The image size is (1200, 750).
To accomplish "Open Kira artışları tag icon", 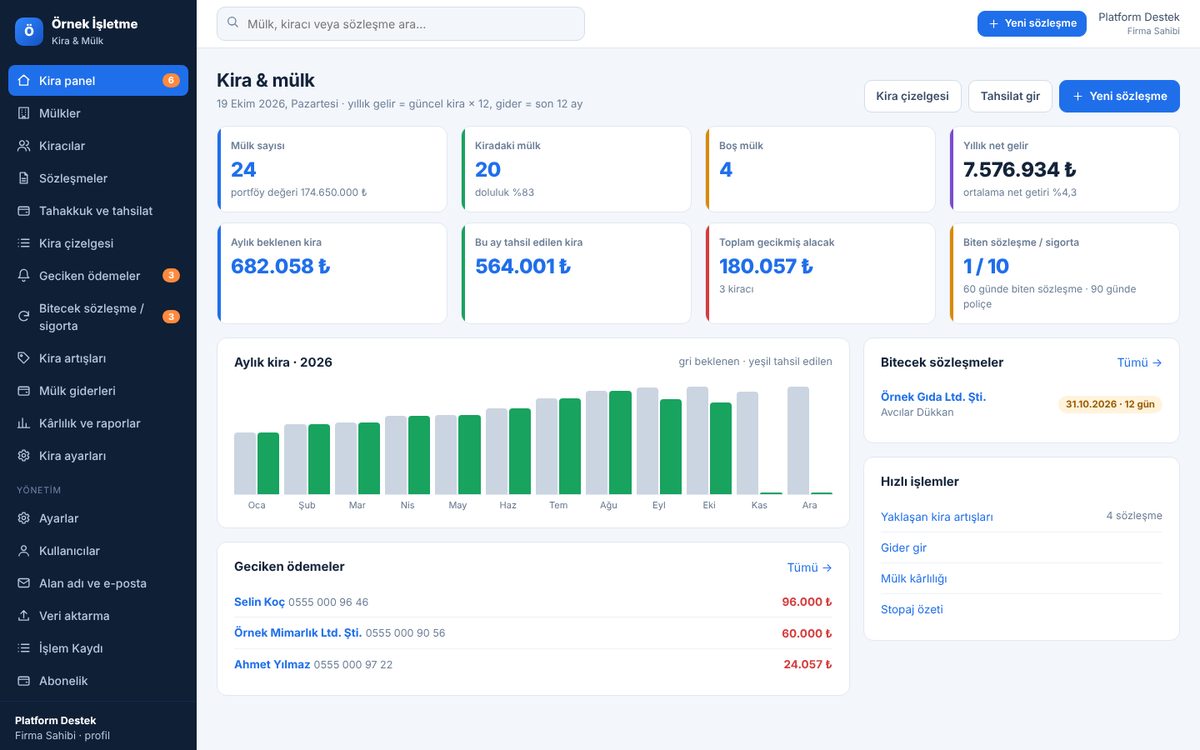I will click(x=24, y=358).
